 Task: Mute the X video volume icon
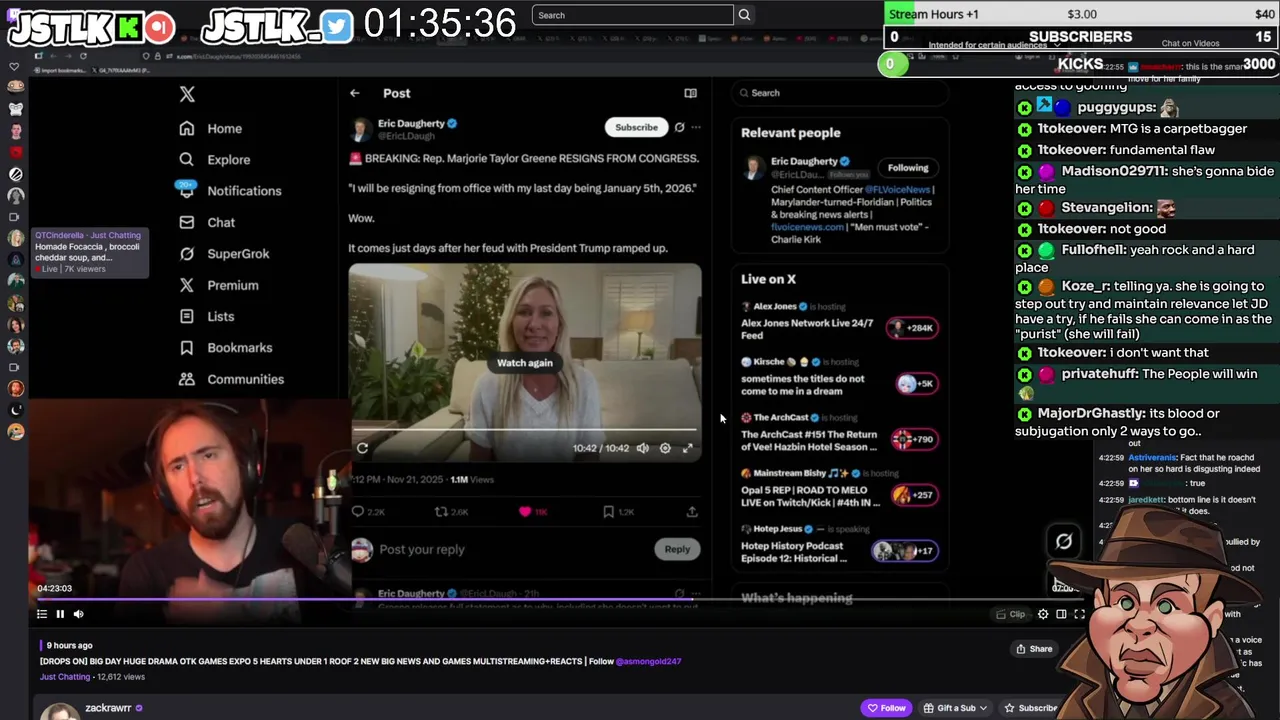coord(643,448)
